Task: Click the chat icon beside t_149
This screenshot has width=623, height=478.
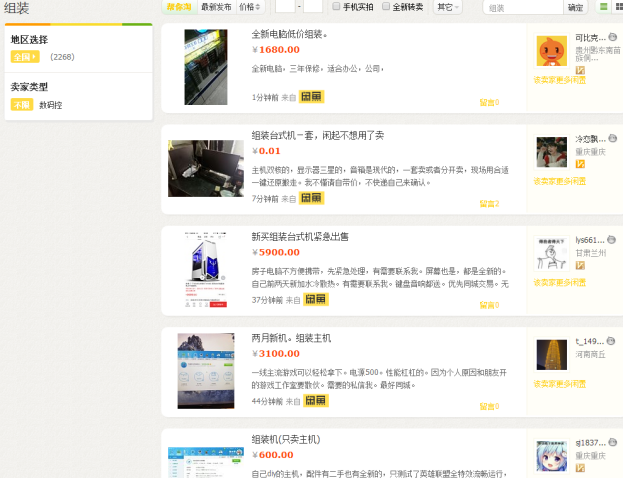Action: point(611,341)
